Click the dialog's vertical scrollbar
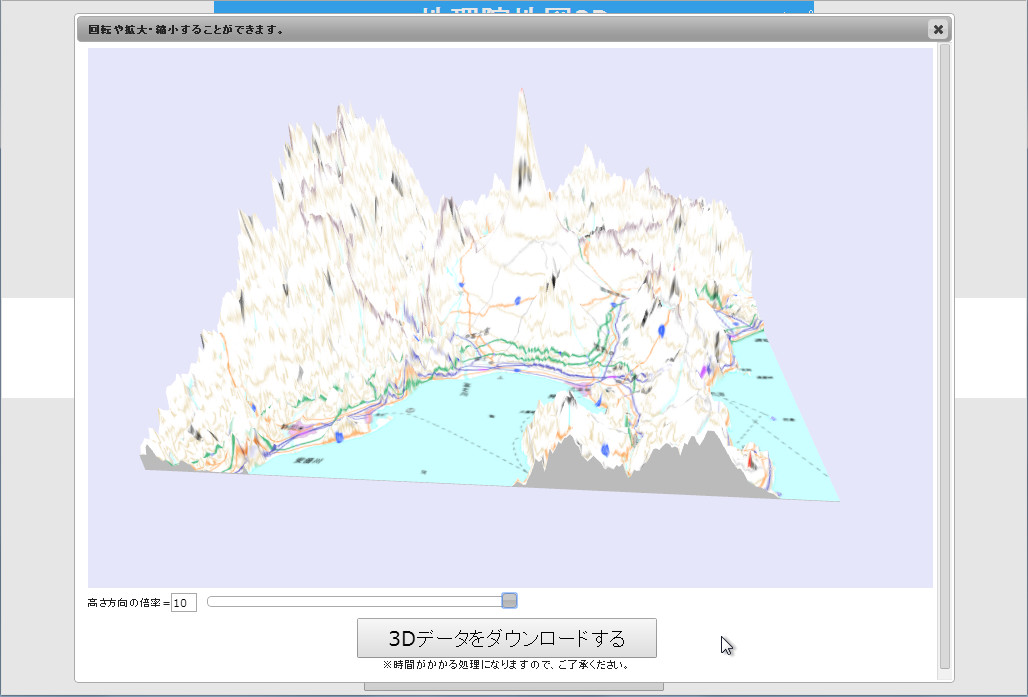Viewport: 1028px width, 697px height. pyautogui.click(x=944, y=357)
